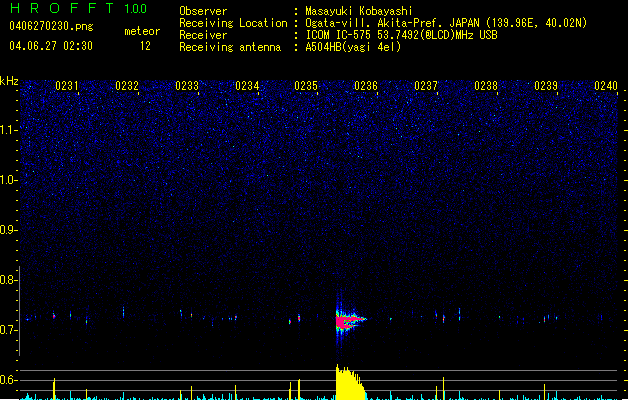Select the file name 0406270230.png
Screen dimensions: 629x400
51,26
